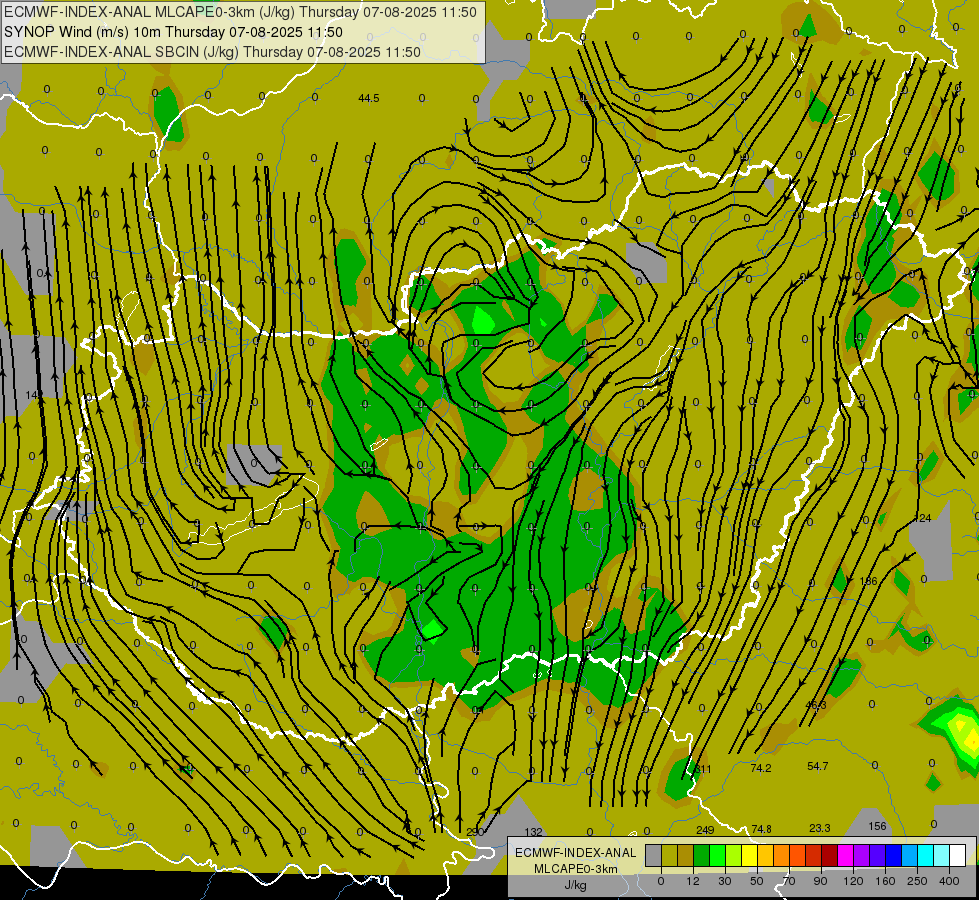Click the 70 tick label on legend
This screenshot has height=900, width=979.
point(789,881)
